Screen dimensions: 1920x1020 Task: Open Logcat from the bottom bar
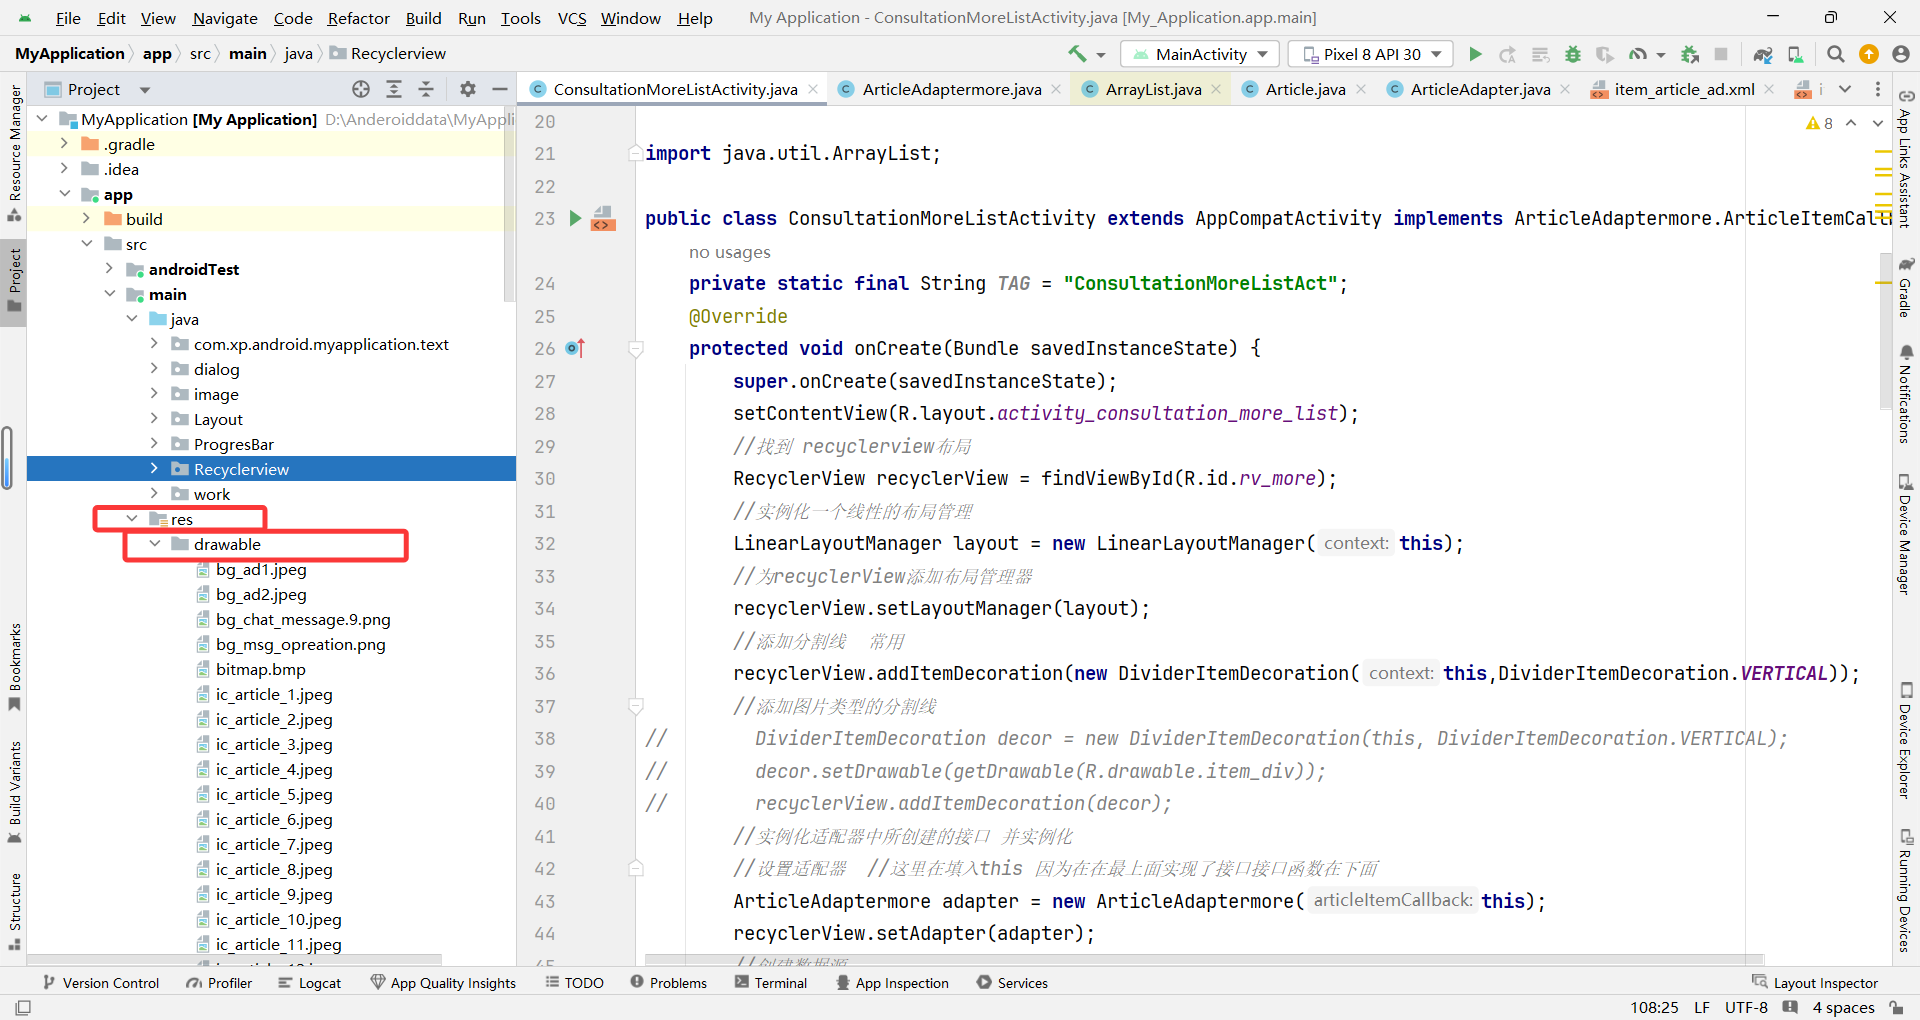(310, 982)
